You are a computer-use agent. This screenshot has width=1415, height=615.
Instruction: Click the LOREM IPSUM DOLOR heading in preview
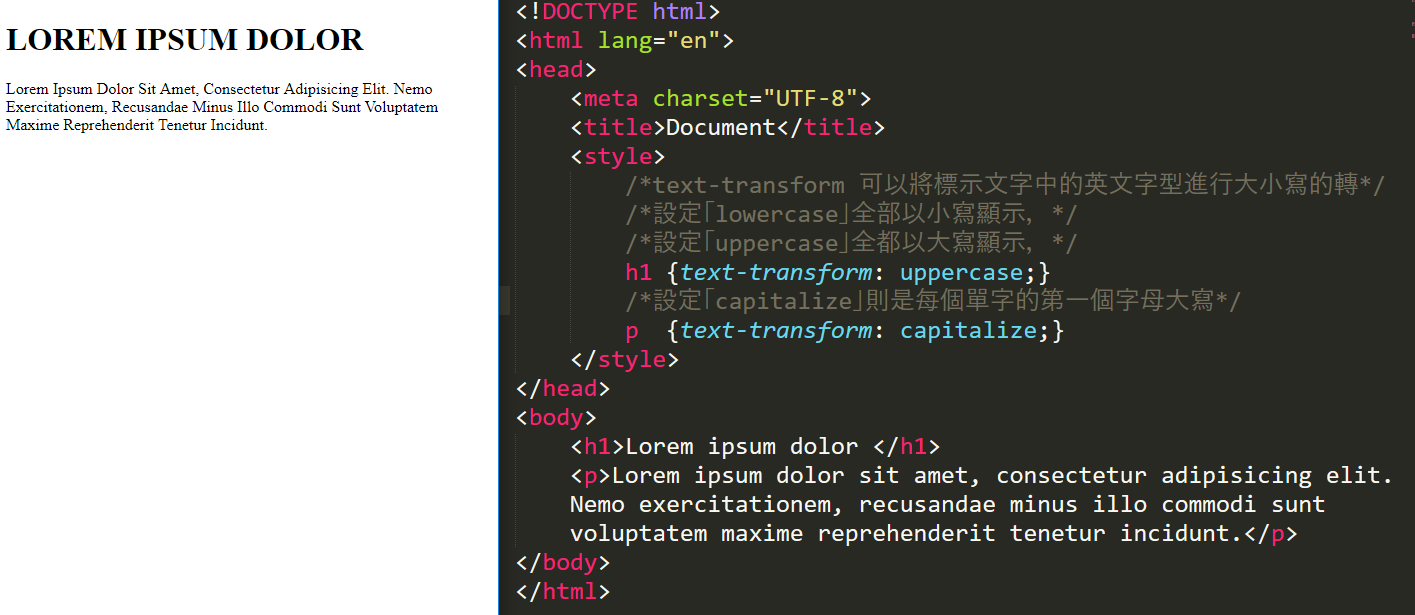[185, 40]
